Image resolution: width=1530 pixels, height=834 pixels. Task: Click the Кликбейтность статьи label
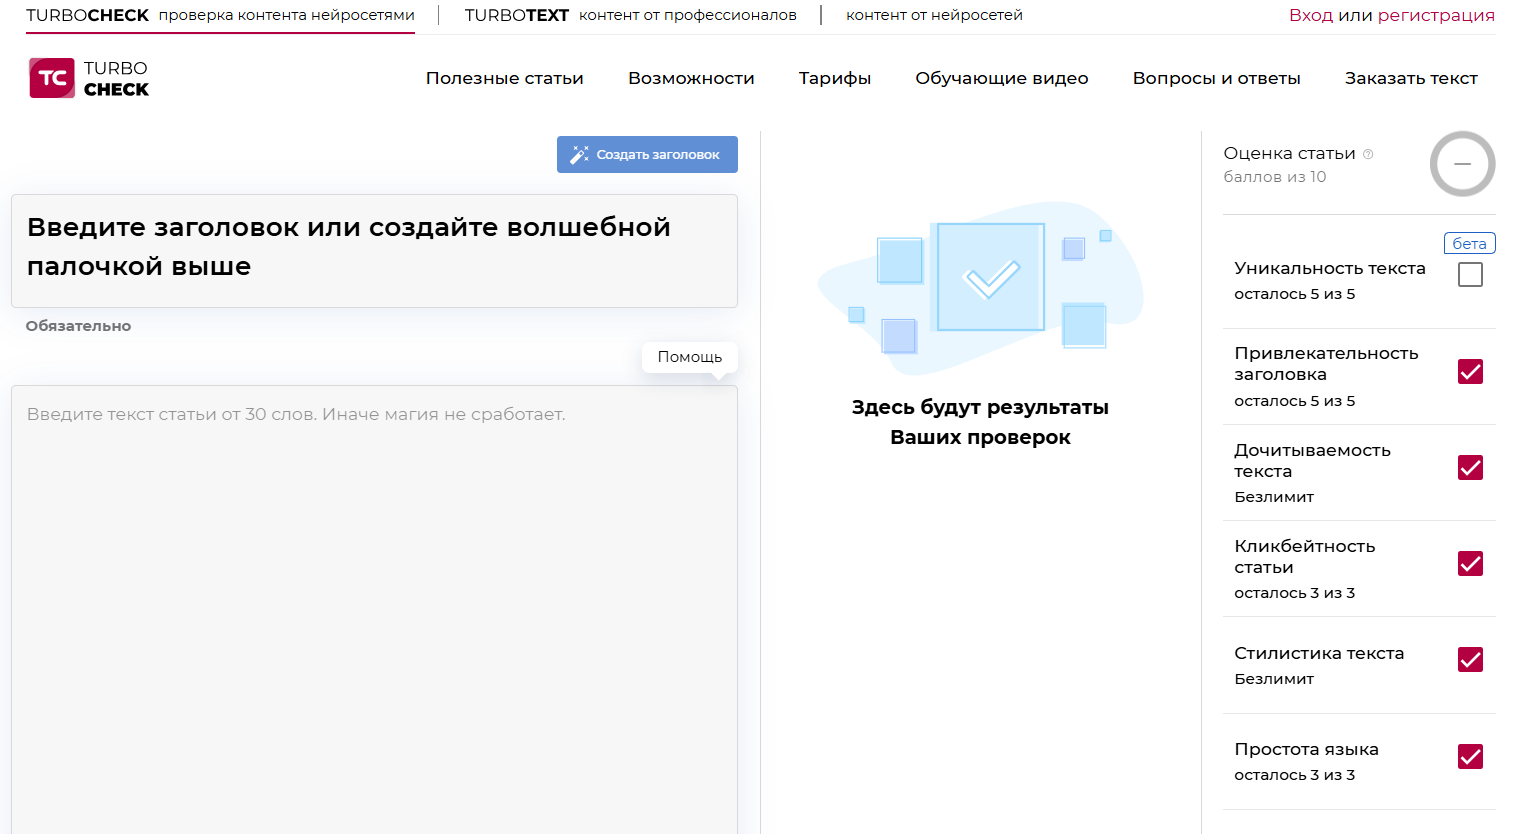pos(1304,556)
